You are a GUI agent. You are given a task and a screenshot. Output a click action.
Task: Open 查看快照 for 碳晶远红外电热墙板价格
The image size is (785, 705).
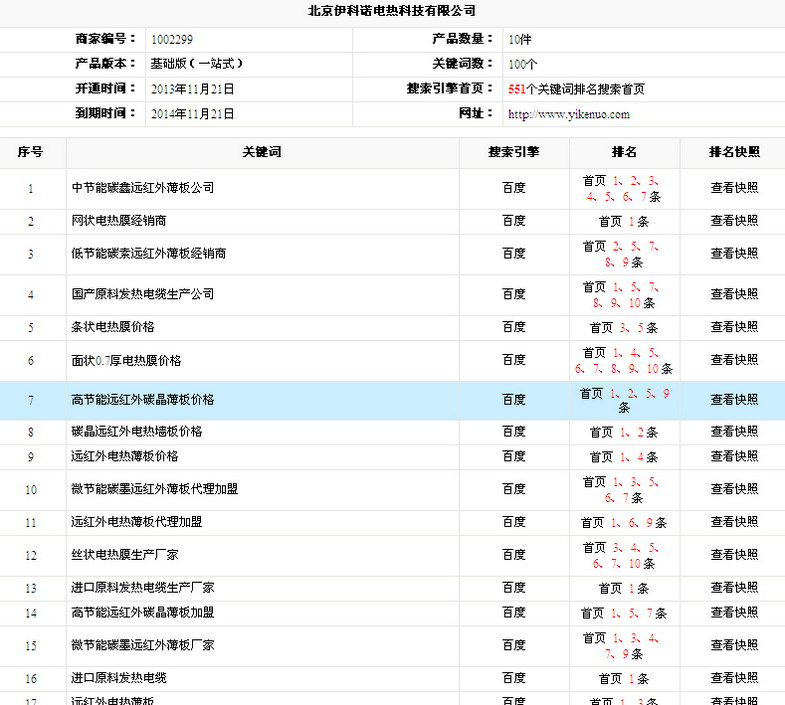pos(734,432)
